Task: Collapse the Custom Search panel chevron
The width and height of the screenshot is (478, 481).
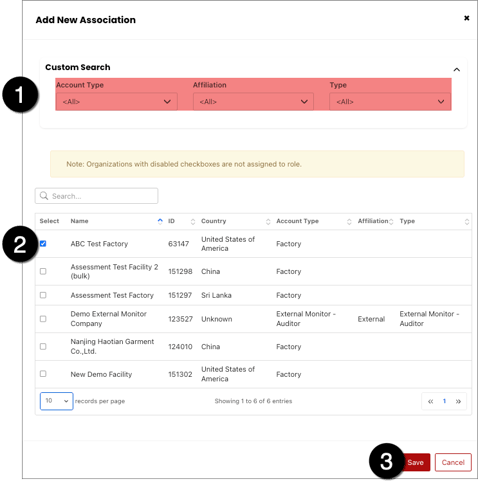Action: point(456,70)
